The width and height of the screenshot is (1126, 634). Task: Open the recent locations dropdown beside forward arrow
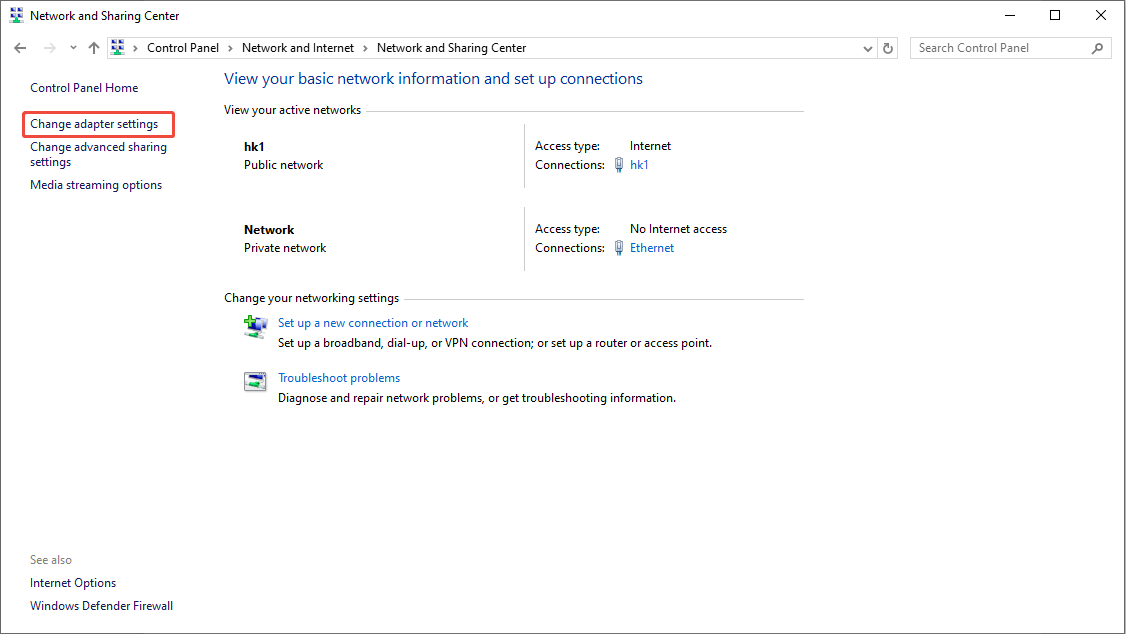pyautogui.click(x=72, y=47)
